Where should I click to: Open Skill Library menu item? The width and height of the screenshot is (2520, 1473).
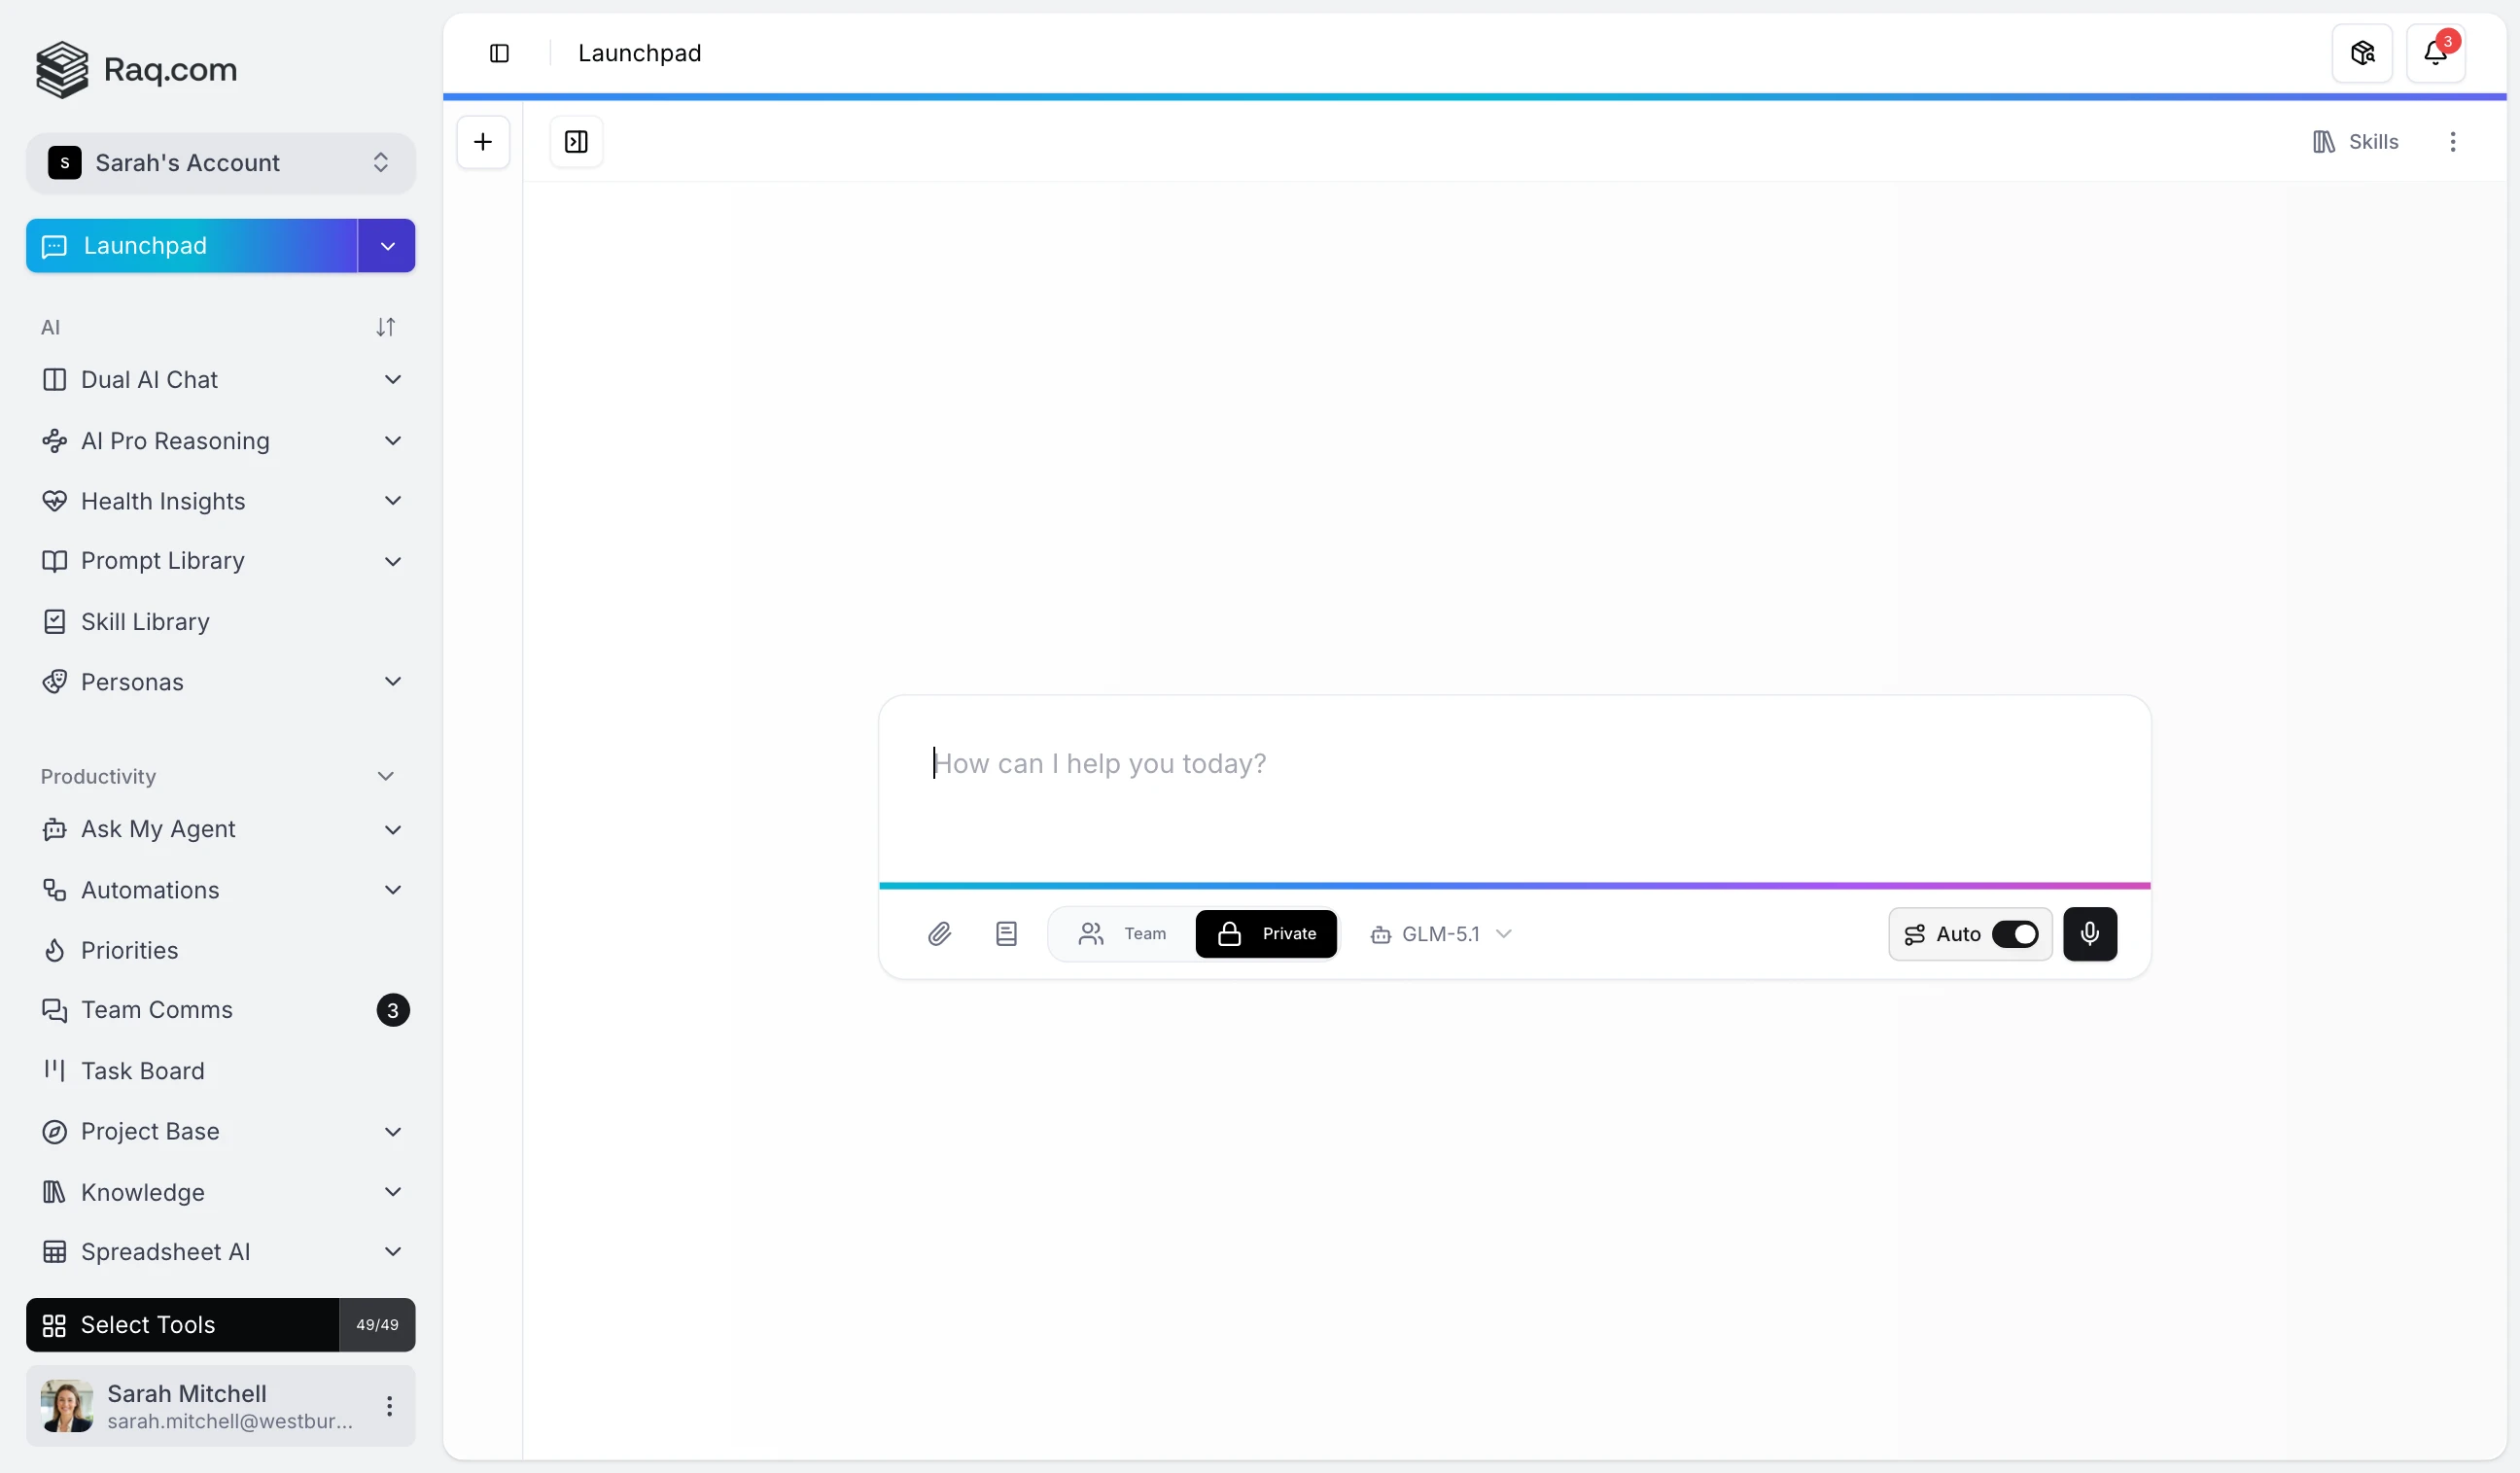pos(145,622)
